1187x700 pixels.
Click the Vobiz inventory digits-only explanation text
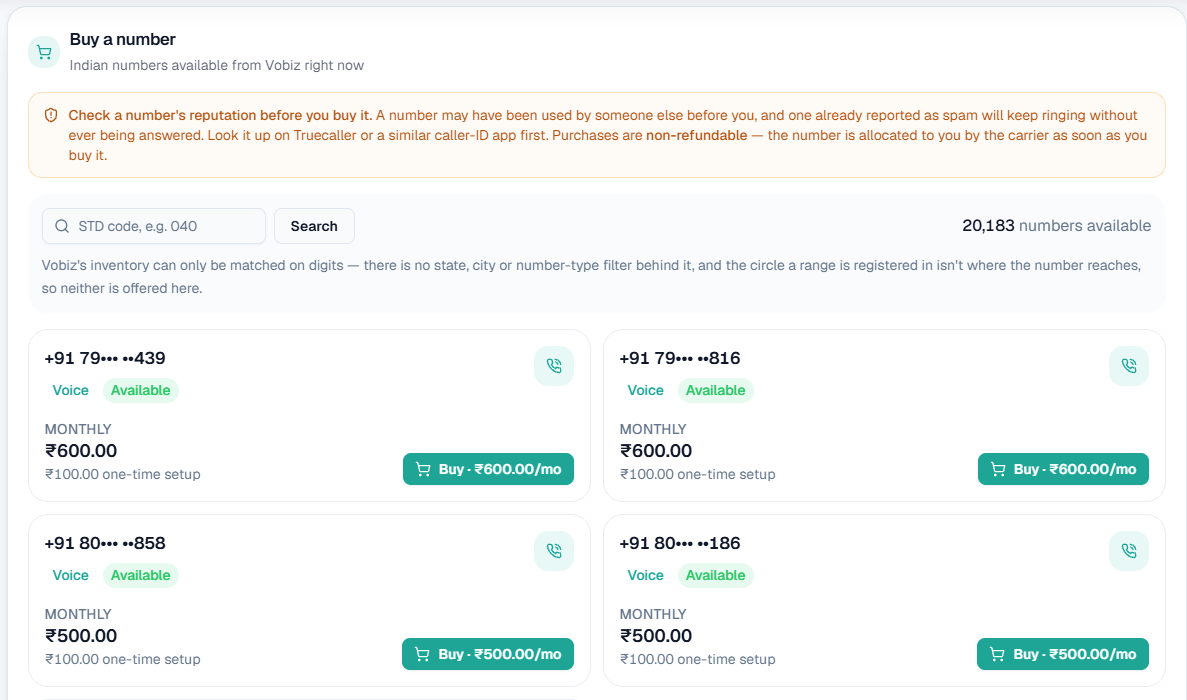pos(591,277)
